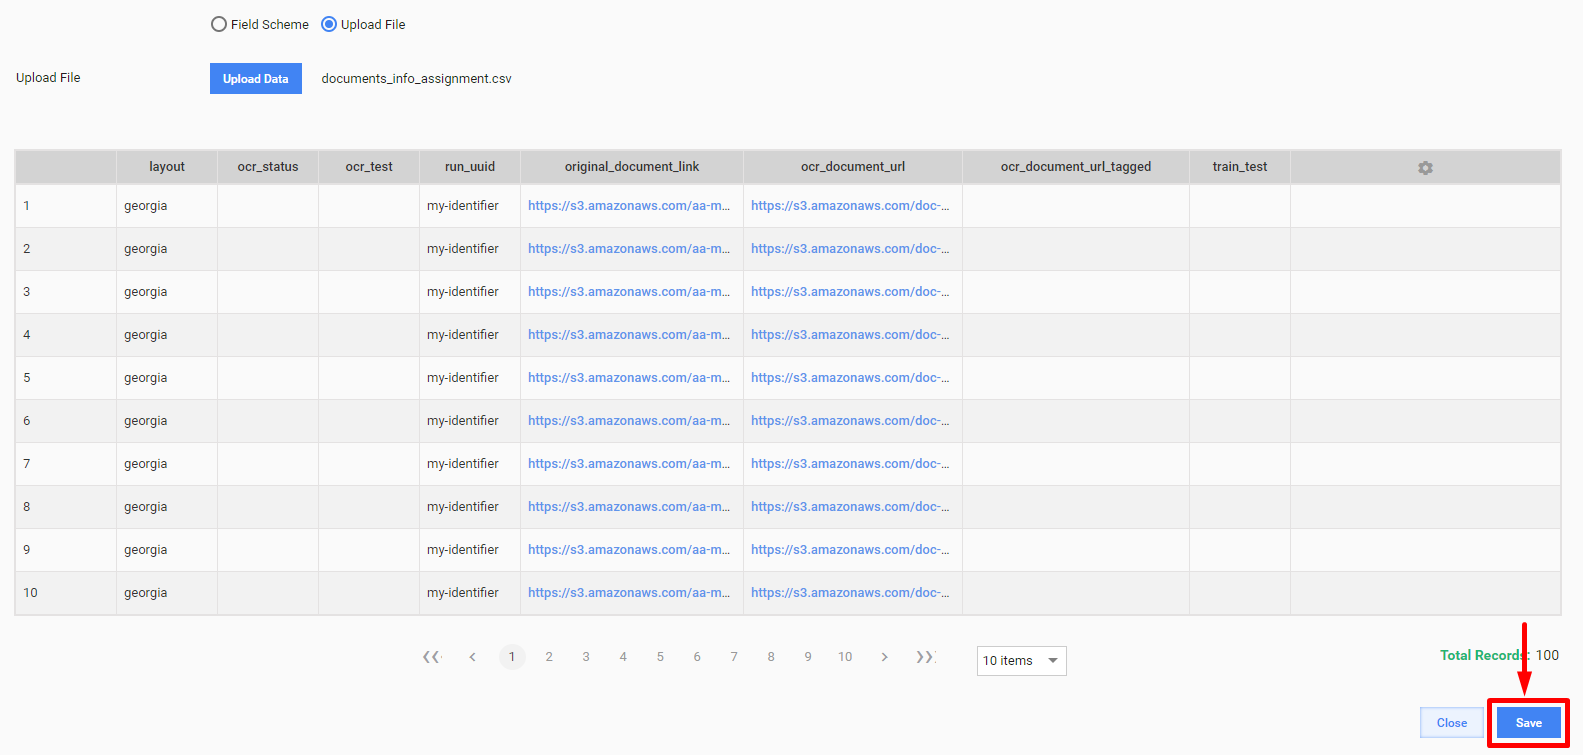This screenshot has width=1583, height=755.
Task: Open row 1 original document link
Action: pyautogui.click(x=629, y=206)
